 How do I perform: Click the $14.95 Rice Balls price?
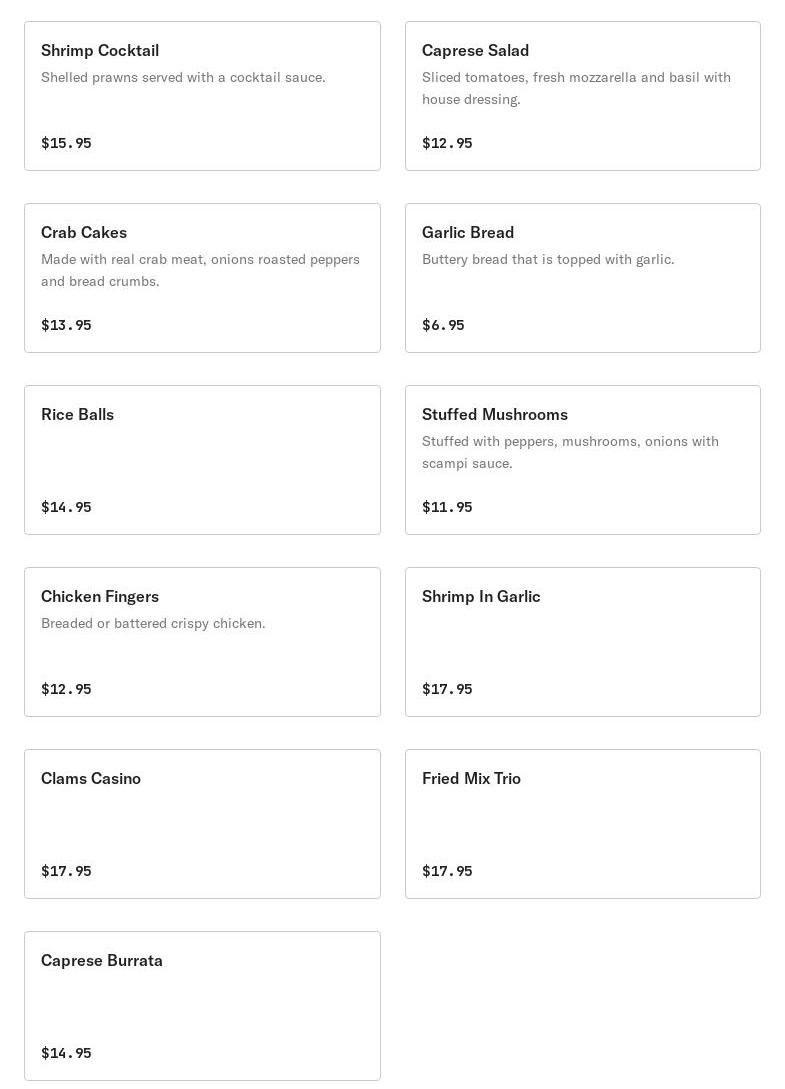66,507
